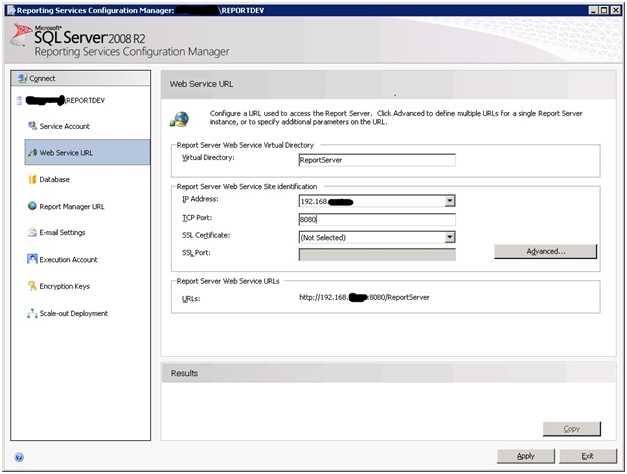This screenshot has width=627, height=474.
Task: Click the IP Address: label
Action: coord(200,199)
